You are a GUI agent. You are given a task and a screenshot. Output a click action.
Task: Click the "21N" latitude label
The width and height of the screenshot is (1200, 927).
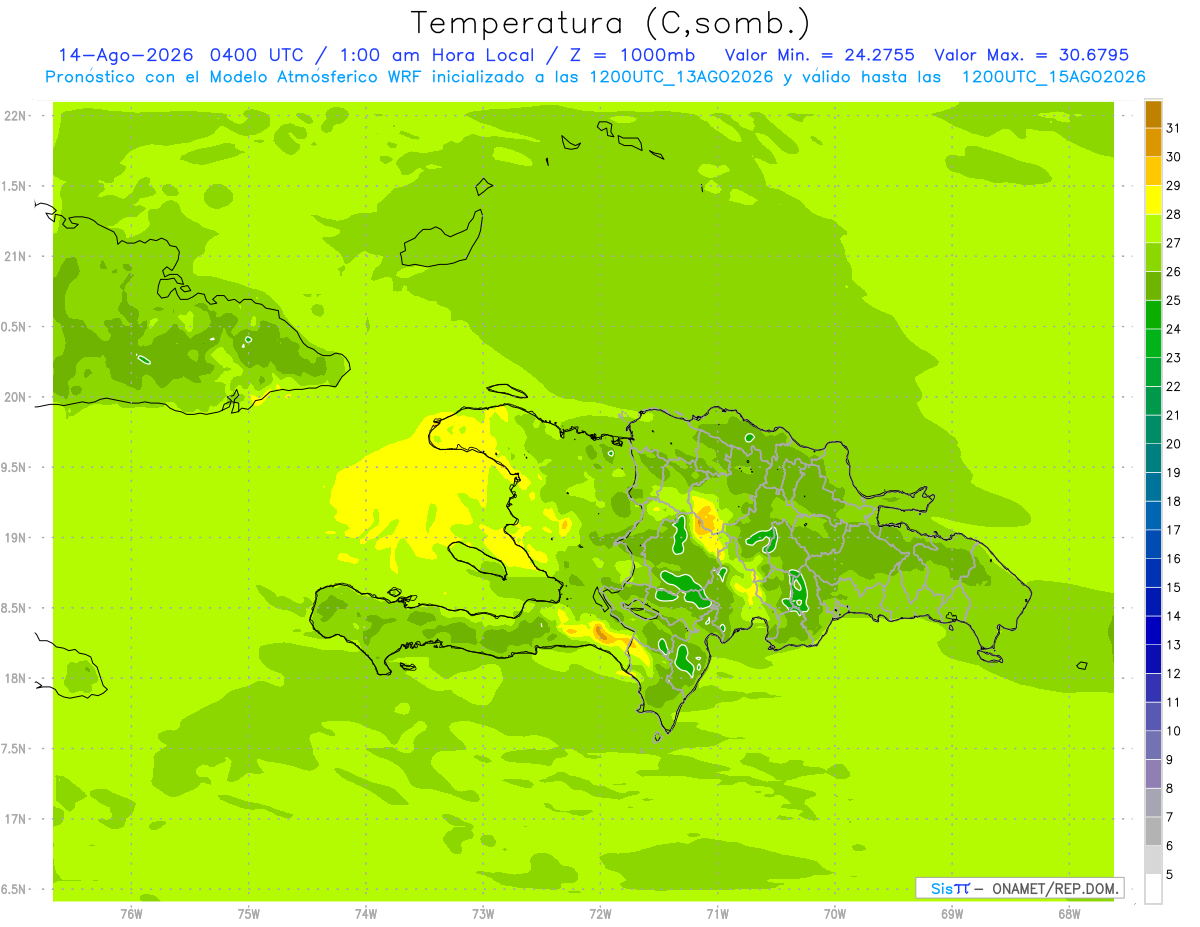click(x=16, y=257)
